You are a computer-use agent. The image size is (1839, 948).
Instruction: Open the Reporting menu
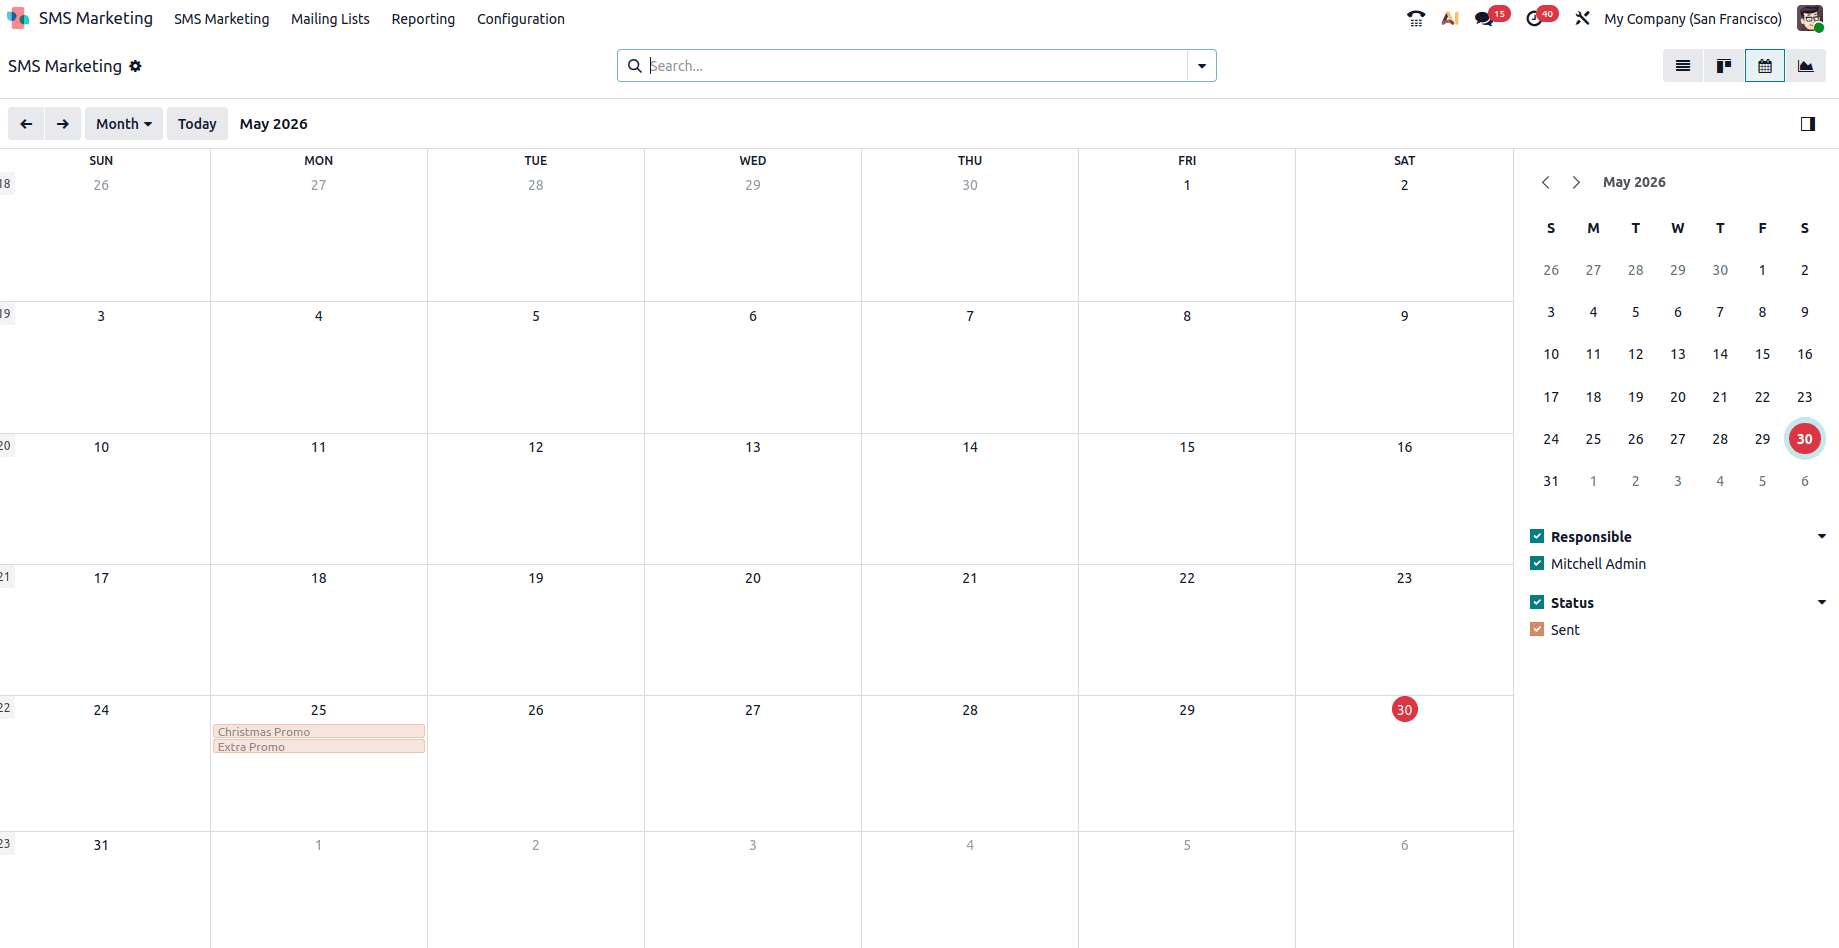(x=423, y=19)
